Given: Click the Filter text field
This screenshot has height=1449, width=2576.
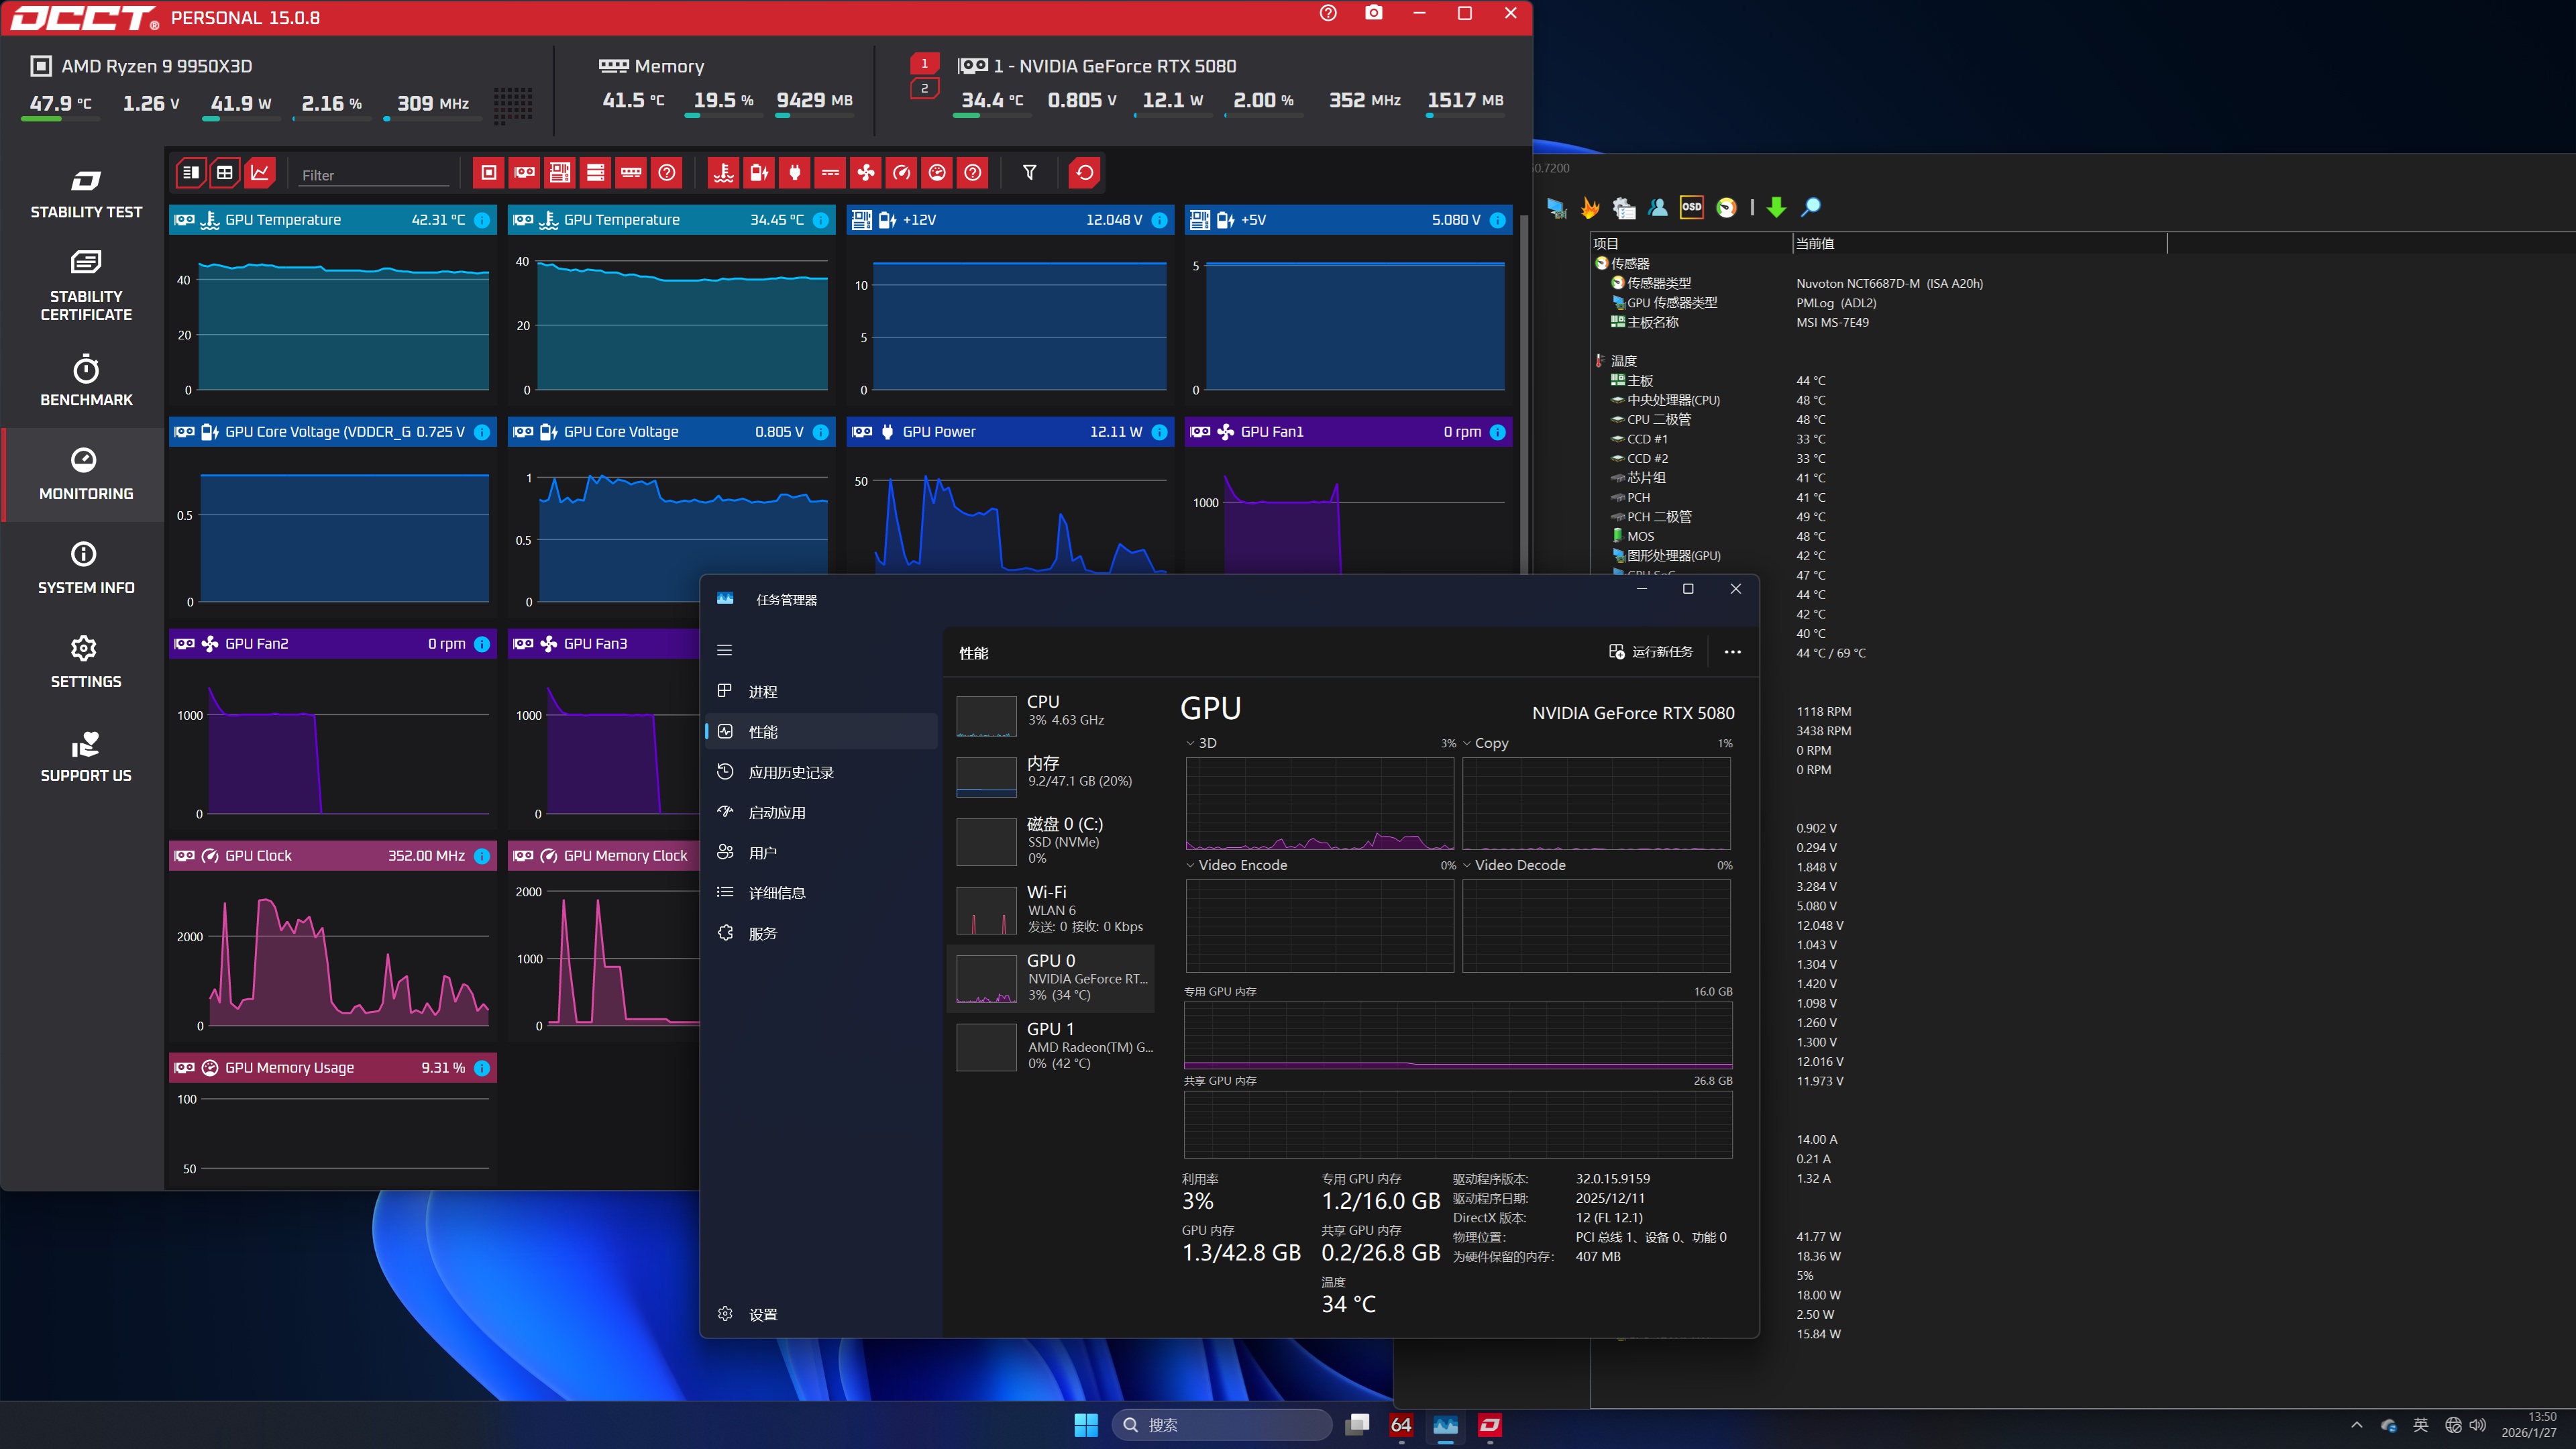Looking at the screenshot, I should tap(373, 175).
